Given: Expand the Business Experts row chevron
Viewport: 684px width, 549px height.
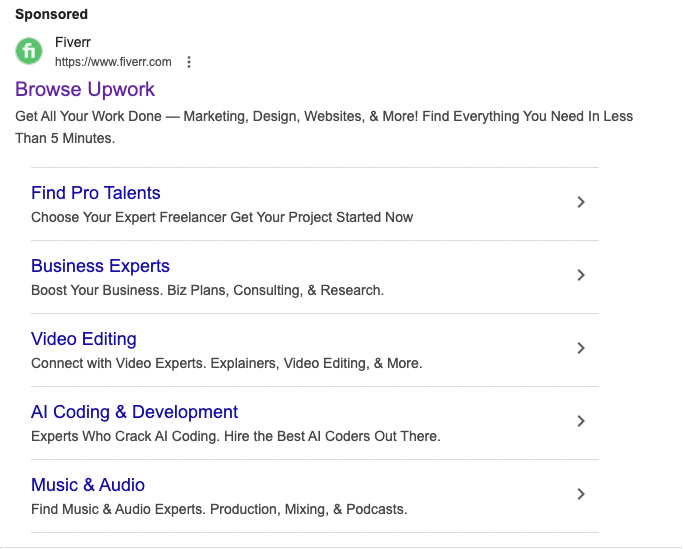Looking at the screenshot, I should [x=581, y=275].
